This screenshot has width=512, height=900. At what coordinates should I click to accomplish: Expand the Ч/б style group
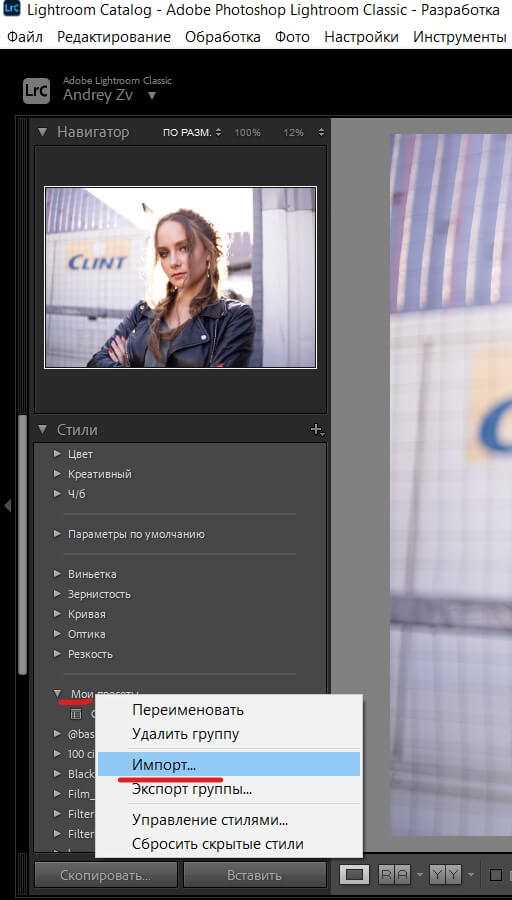tap(57, 494)
